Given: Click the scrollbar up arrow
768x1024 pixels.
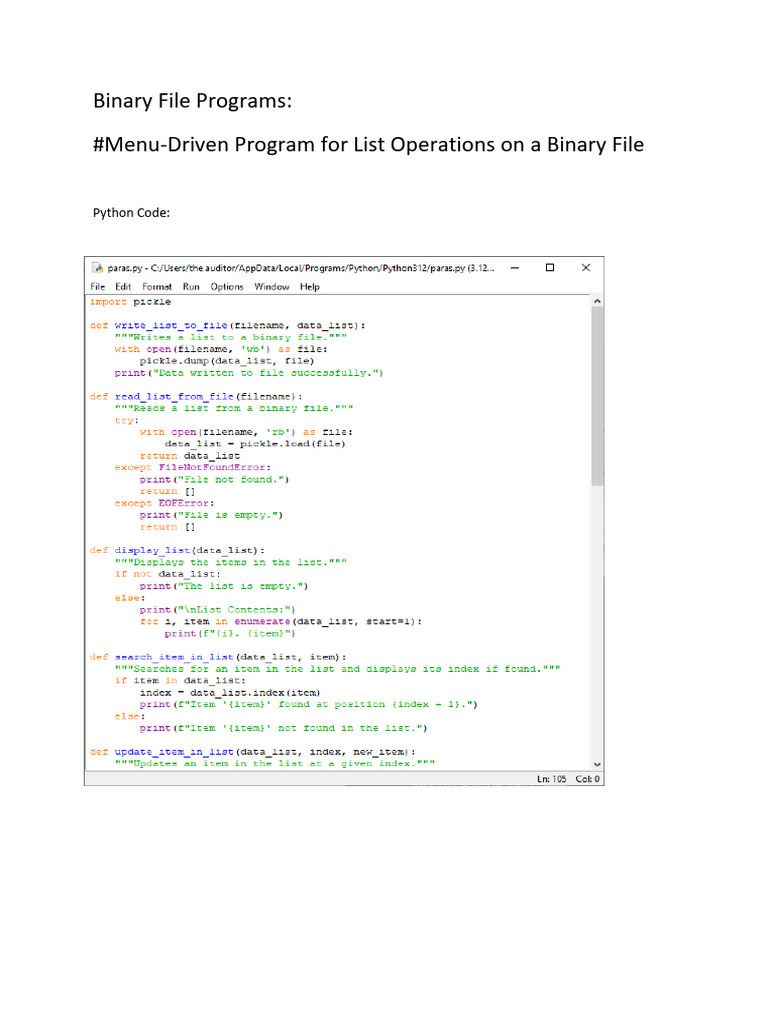Looking at the screenshot, I should (x=597, y=300).
